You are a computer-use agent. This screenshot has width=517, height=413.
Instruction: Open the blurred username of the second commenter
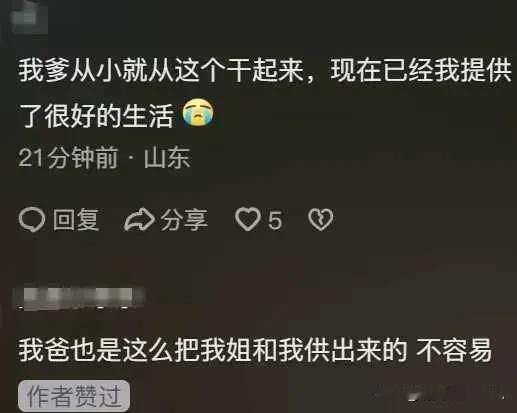78,298
